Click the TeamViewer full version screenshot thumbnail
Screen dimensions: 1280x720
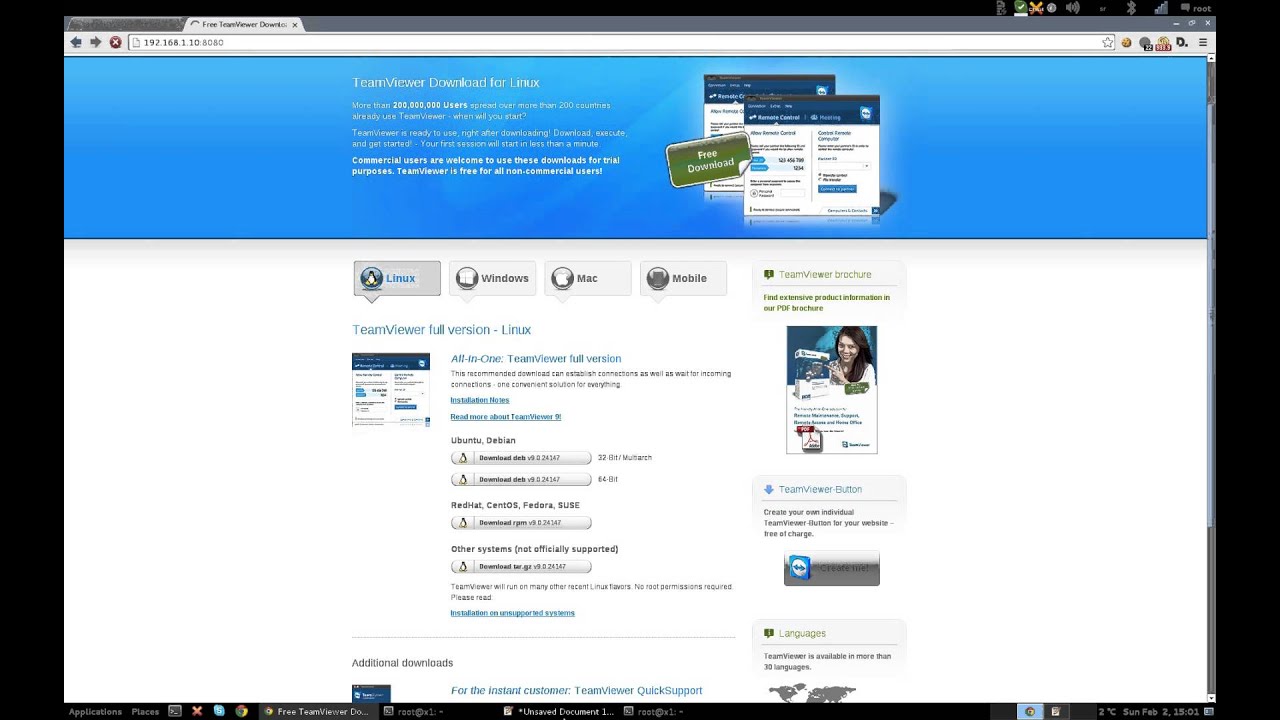click(x=391, y=390)
